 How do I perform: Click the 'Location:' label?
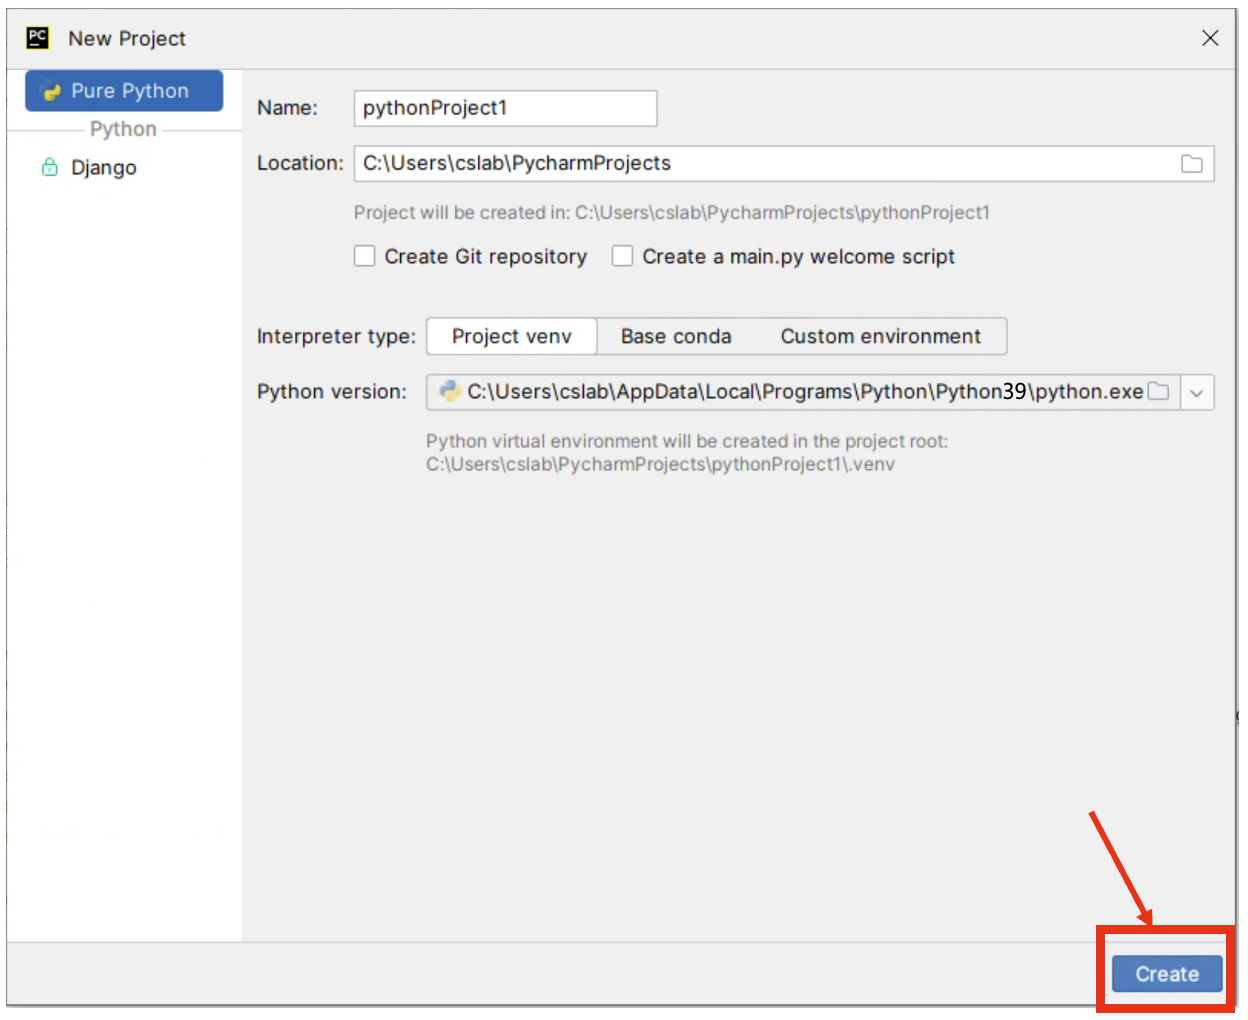pos(300,163)
